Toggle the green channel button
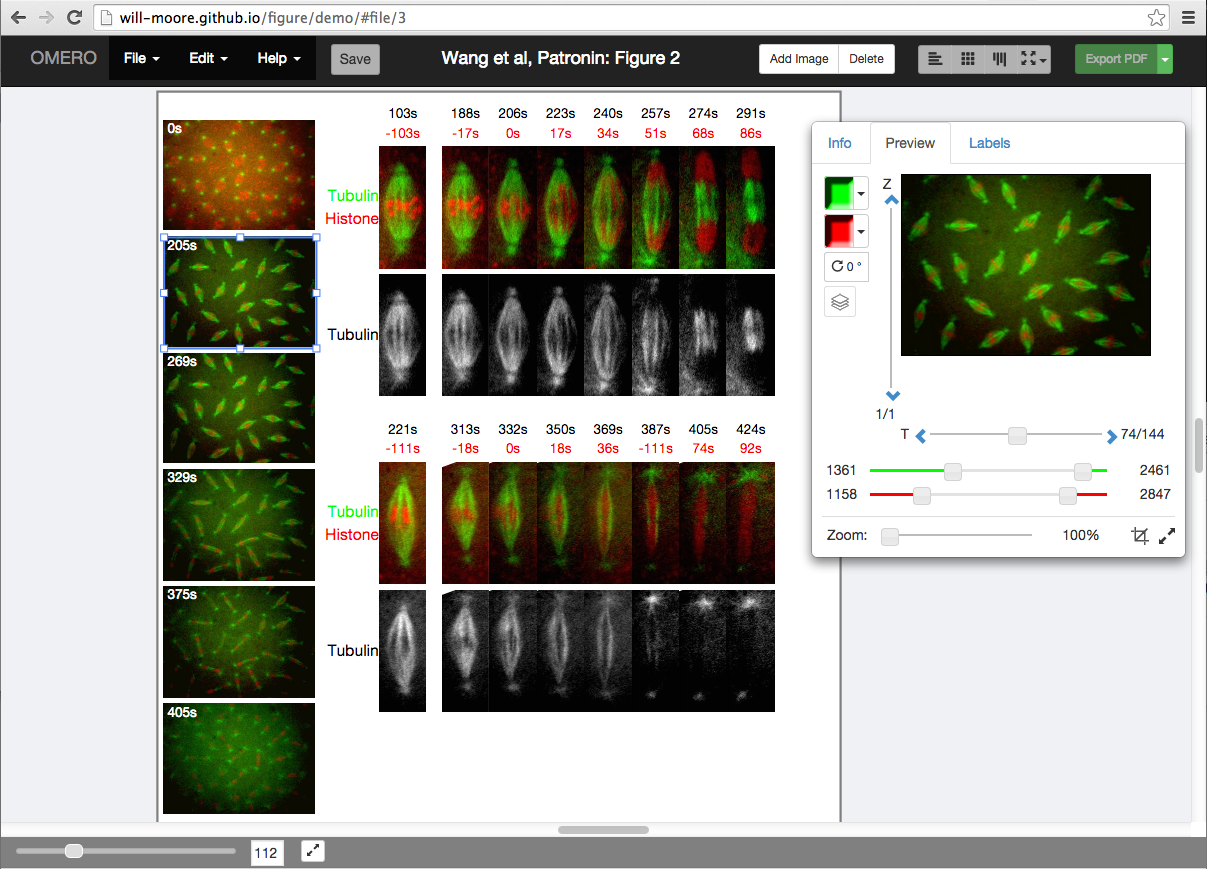The image size is (1207, 869). pos(840,193)
